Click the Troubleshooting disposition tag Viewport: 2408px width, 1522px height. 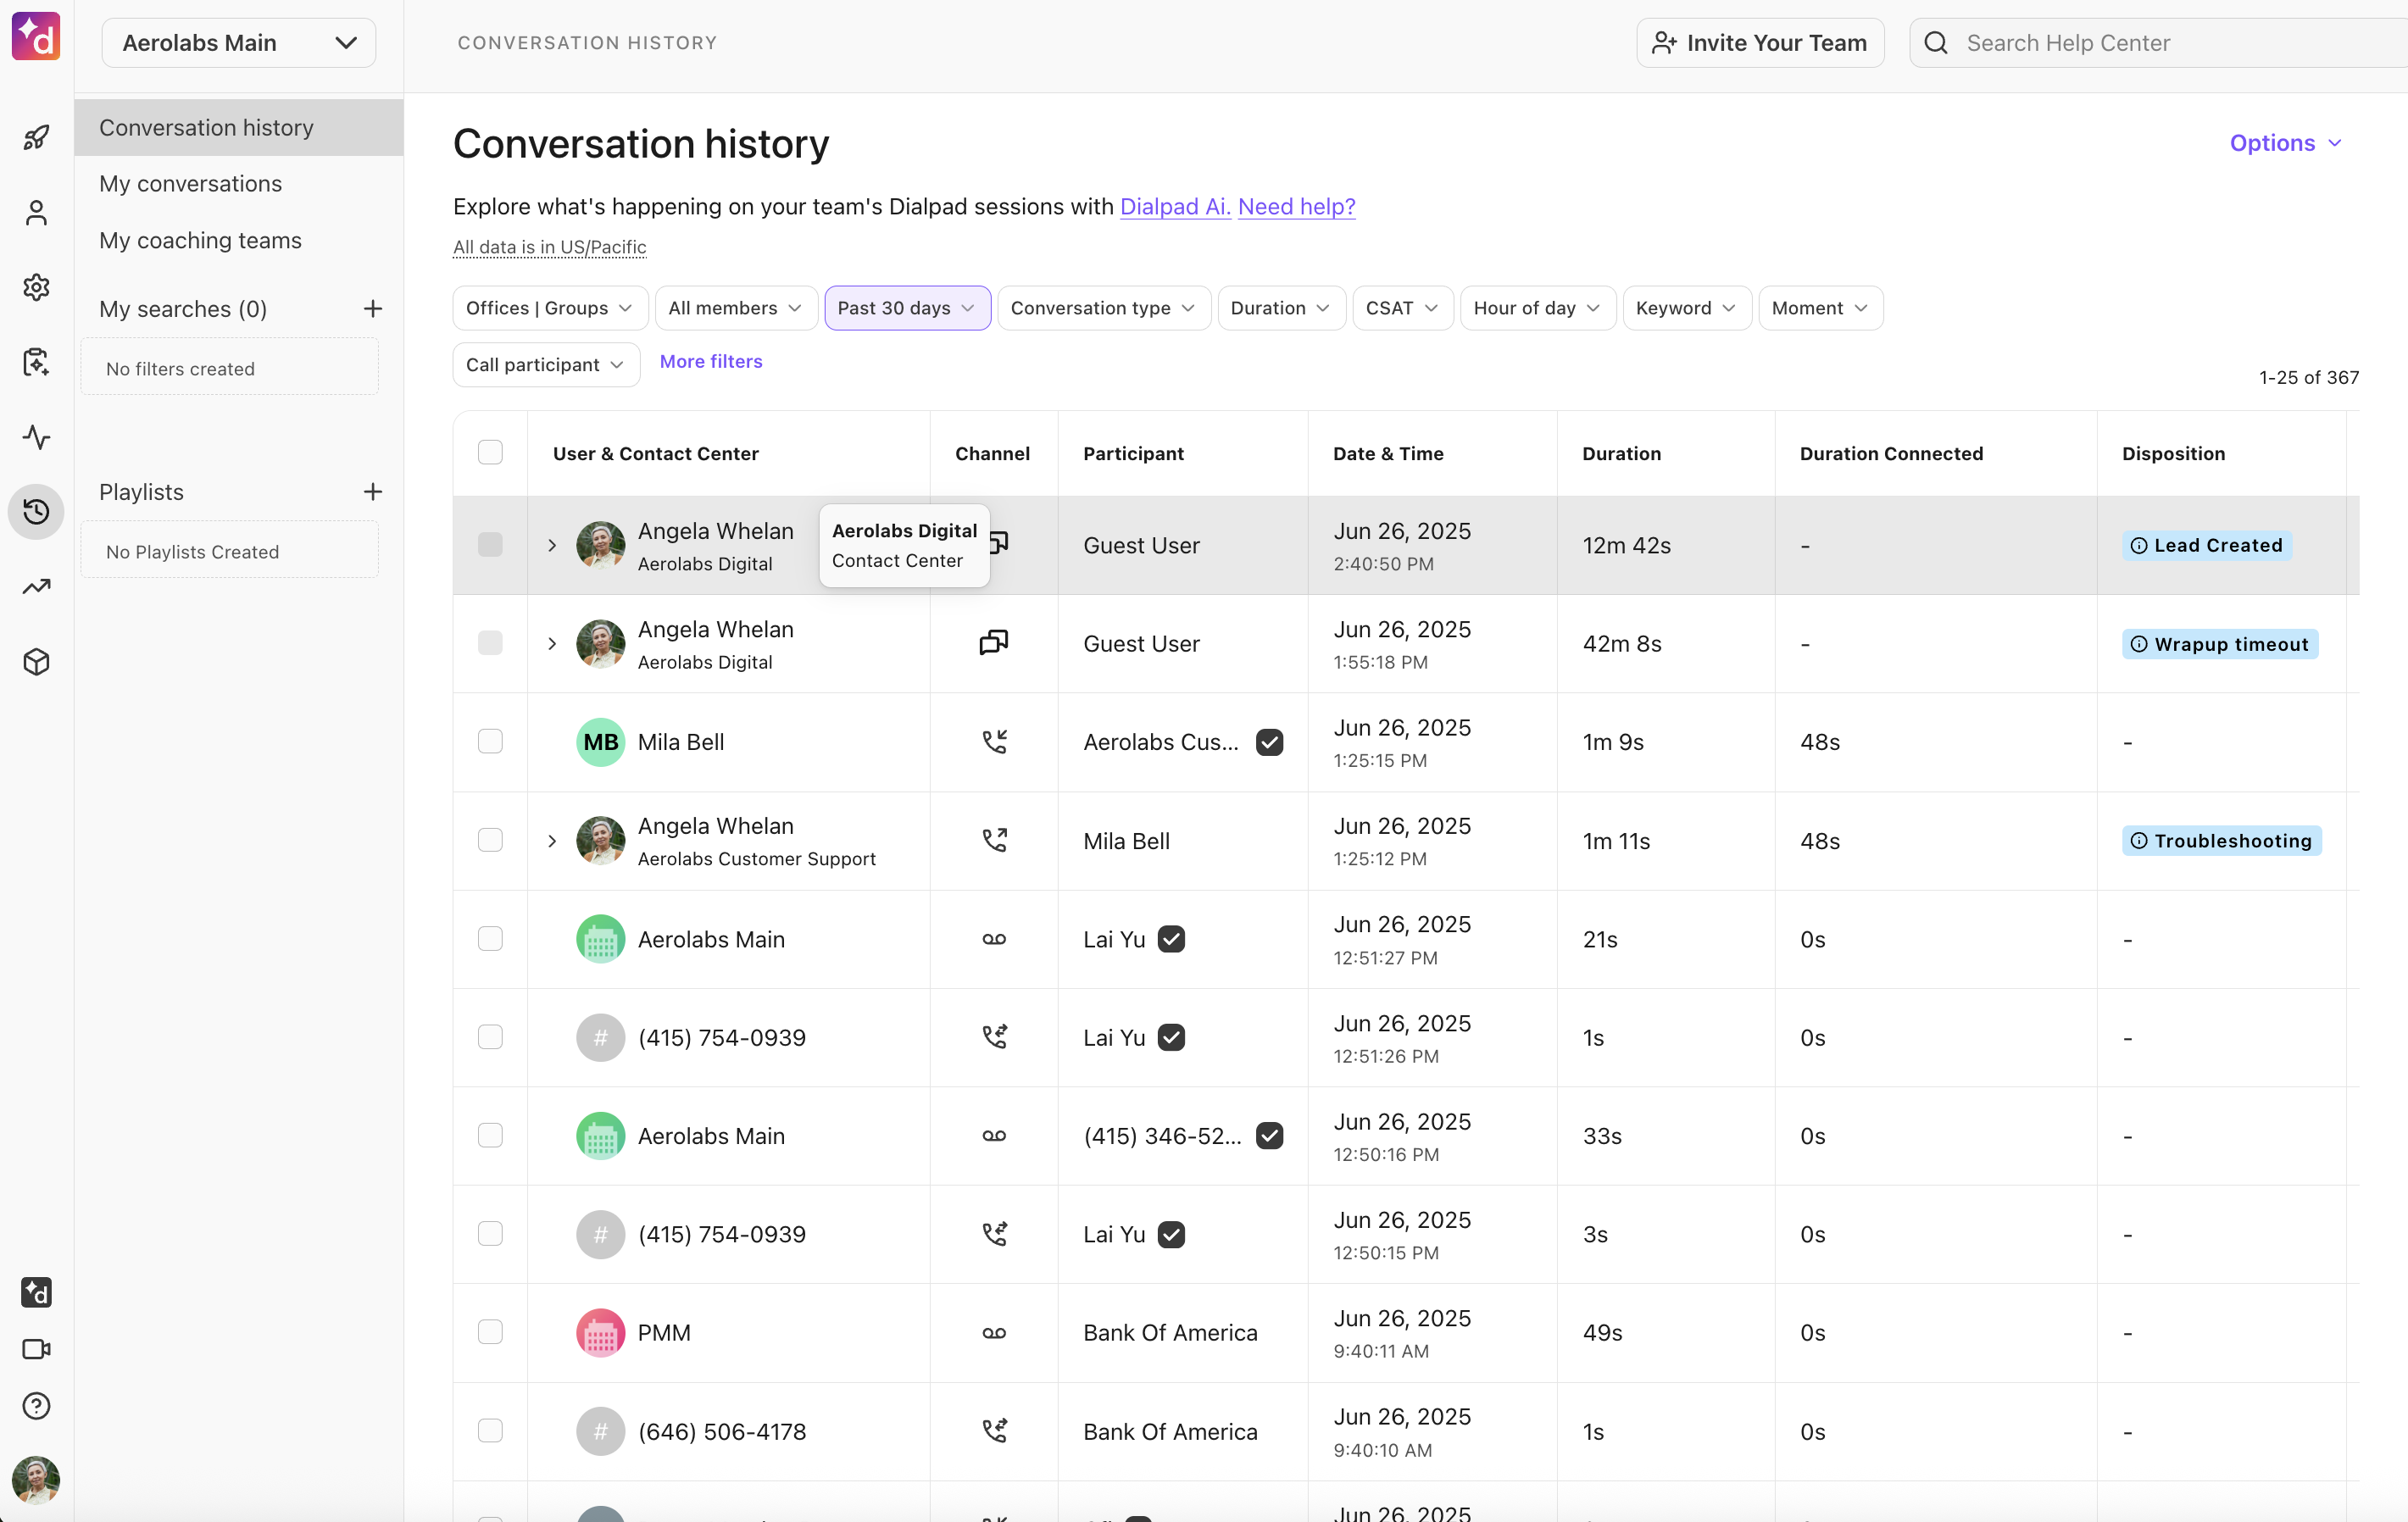pos(2221,841)
